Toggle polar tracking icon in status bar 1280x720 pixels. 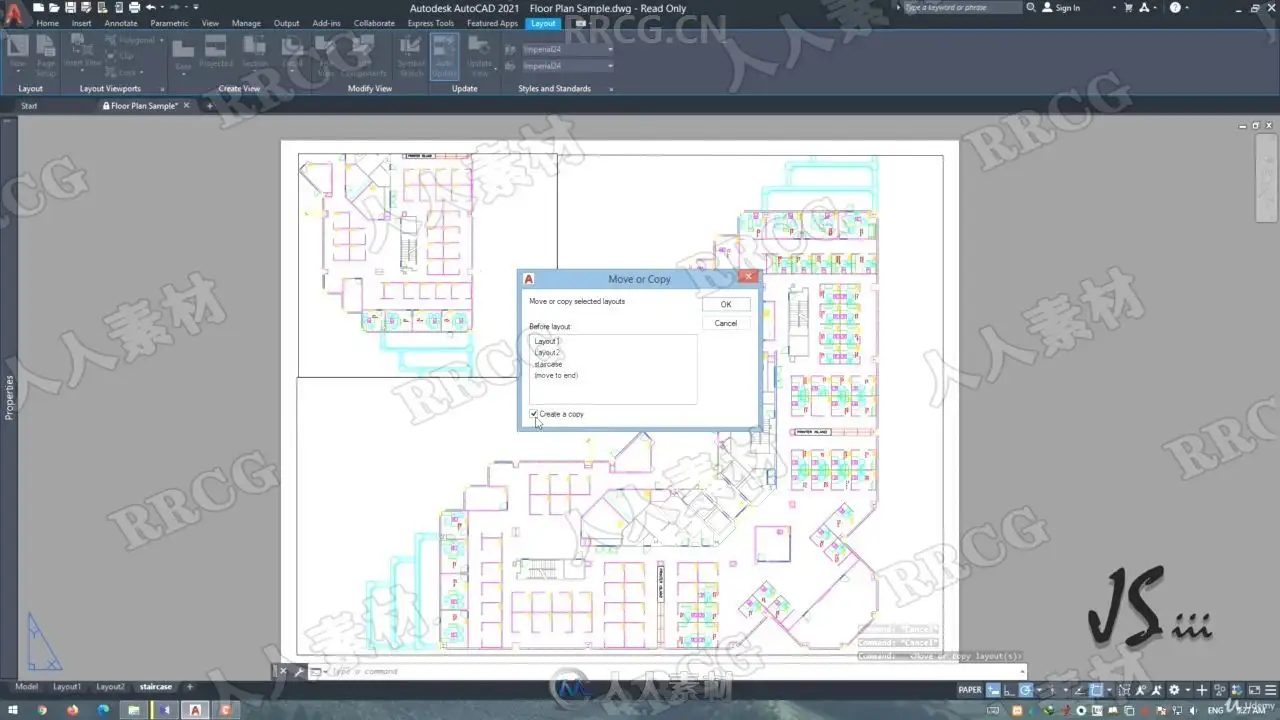click(1026, 690)
